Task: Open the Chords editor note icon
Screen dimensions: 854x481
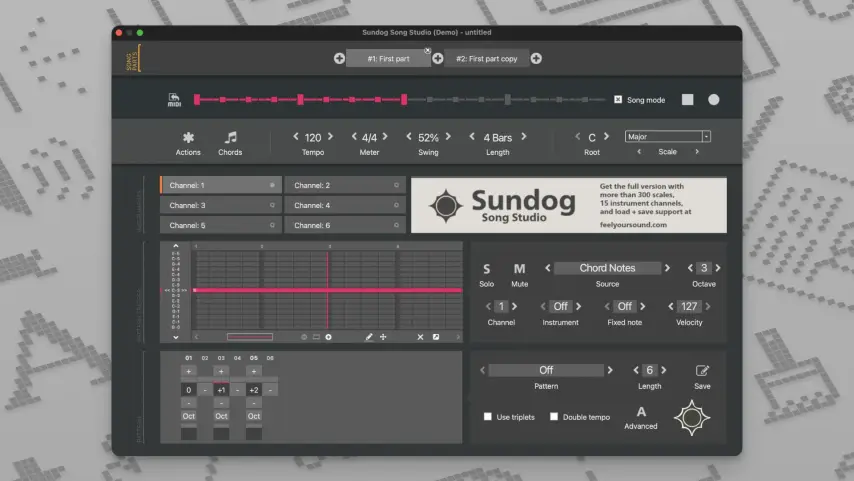Action: point(230,138)
